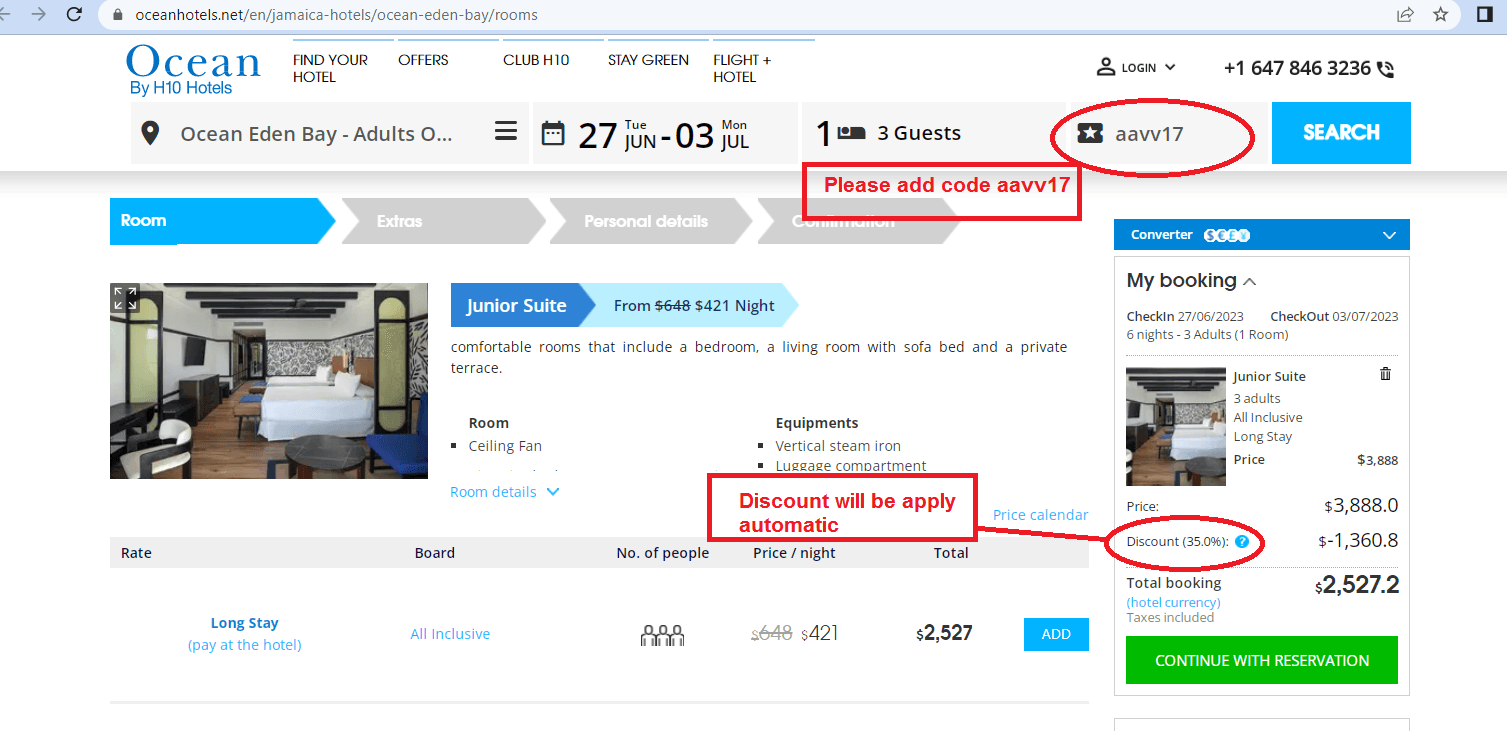Viewport: 1507px width, 731px height.
Task: Open the hotel selector Ocean Eden Bay
Action: 330,133
